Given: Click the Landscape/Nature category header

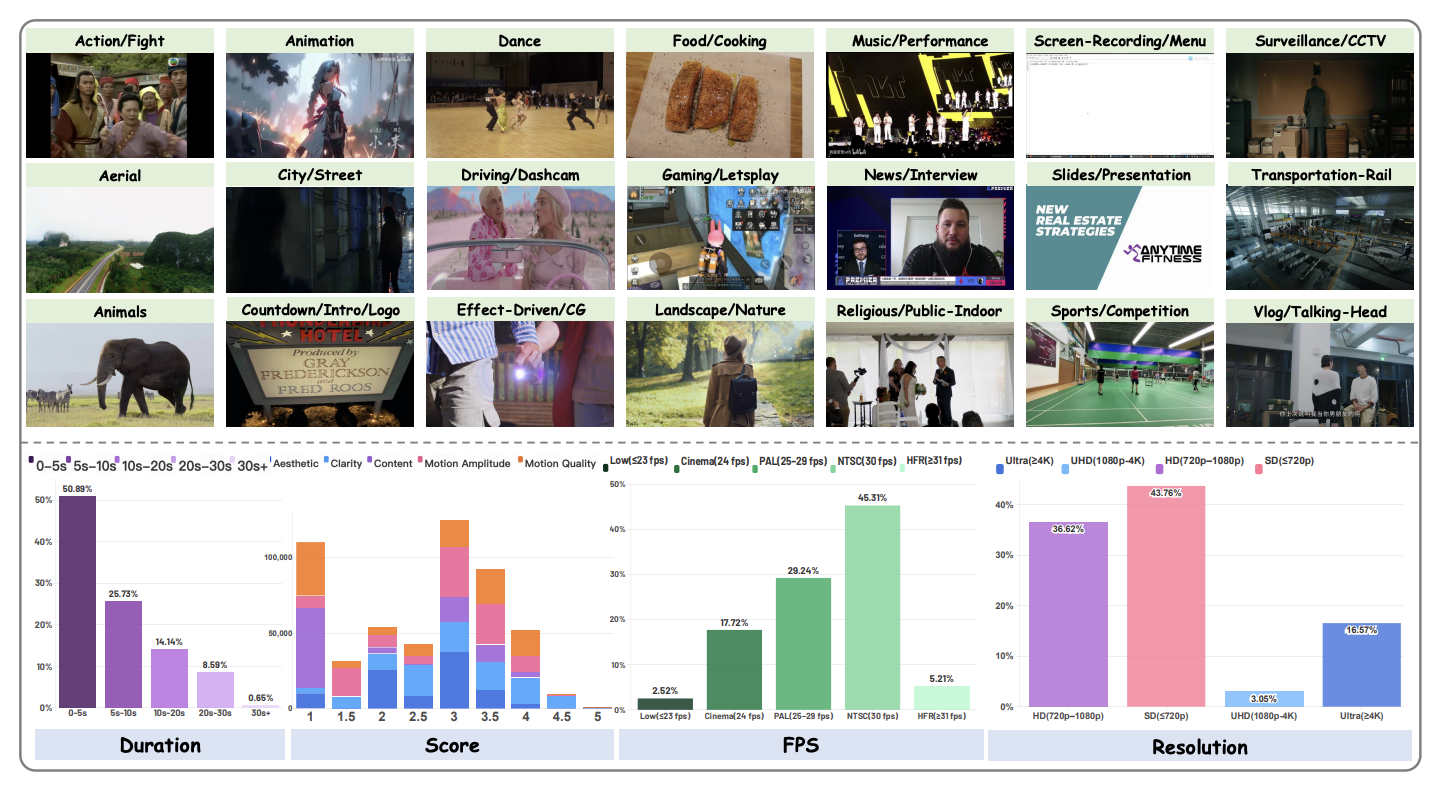Looking at the screenshot, I should tap(719, 310).
